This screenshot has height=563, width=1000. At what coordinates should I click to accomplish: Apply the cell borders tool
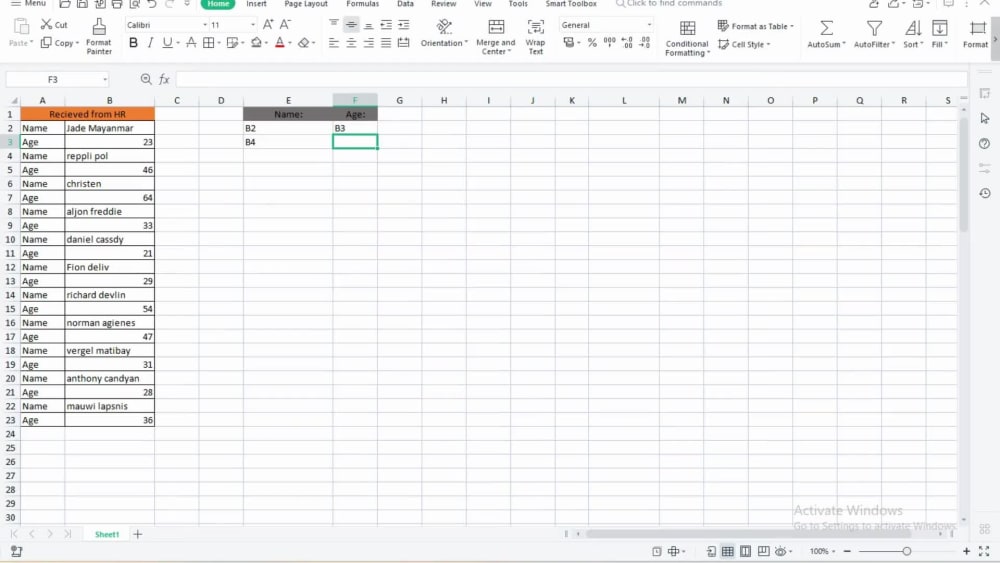[x=209, y=43]
